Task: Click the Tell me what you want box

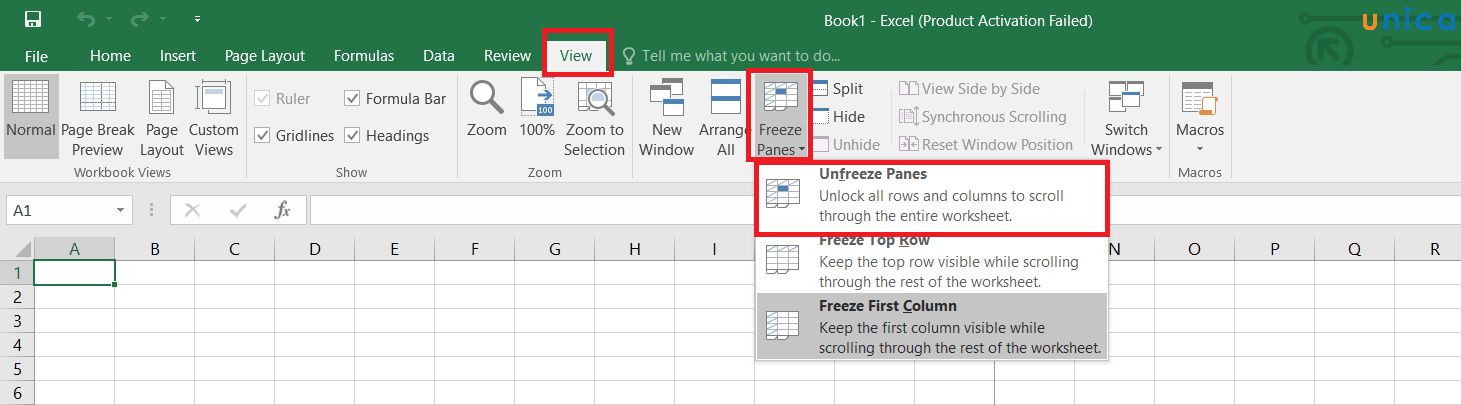Action: coord(731,56)
